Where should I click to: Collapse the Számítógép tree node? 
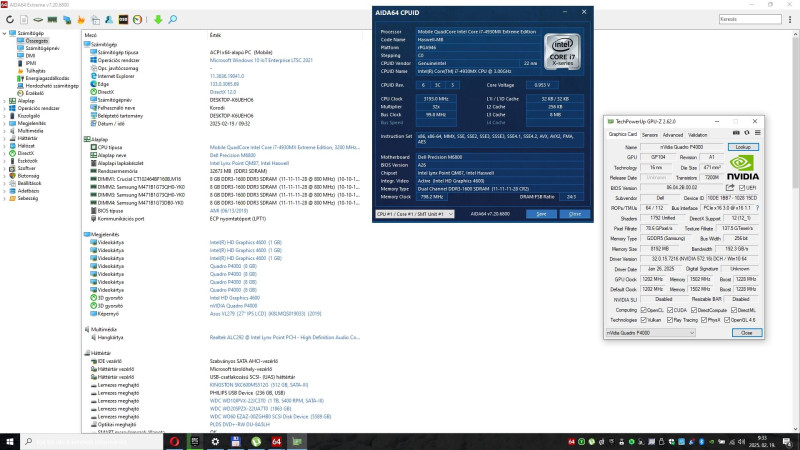pyautogui.click(x=5, y=33)
